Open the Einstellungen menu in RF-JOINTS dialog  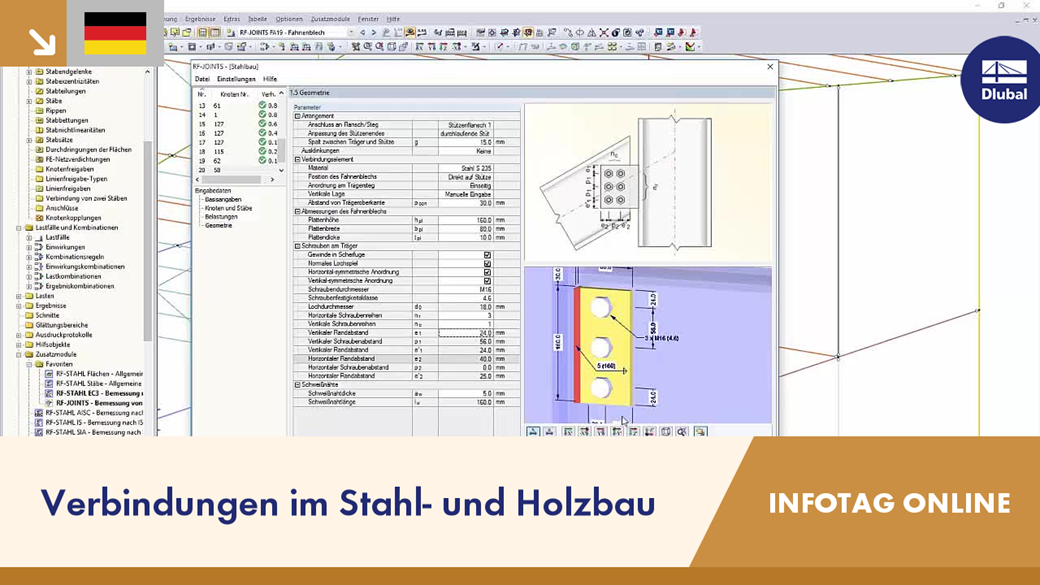(236, 79)
